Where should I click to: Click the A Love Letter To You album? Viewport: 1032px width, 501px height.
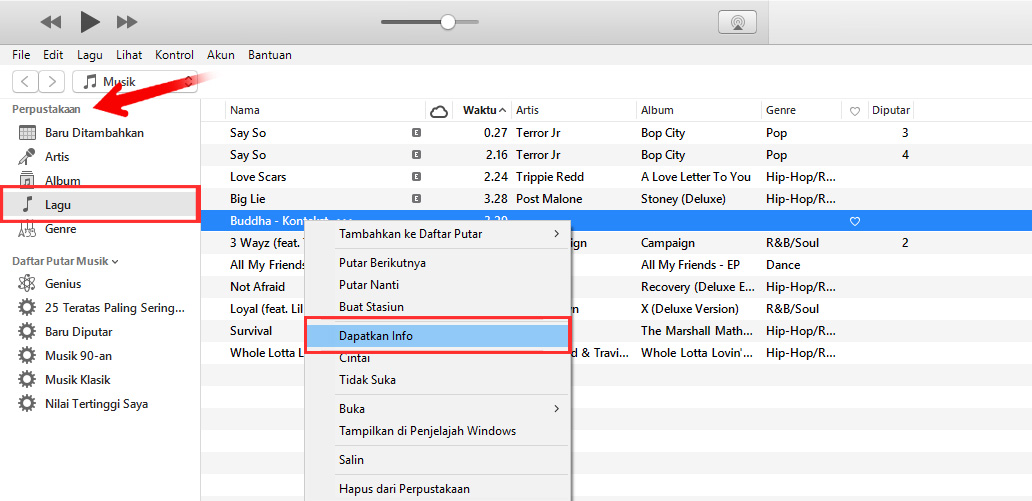(x=696, y=176)
